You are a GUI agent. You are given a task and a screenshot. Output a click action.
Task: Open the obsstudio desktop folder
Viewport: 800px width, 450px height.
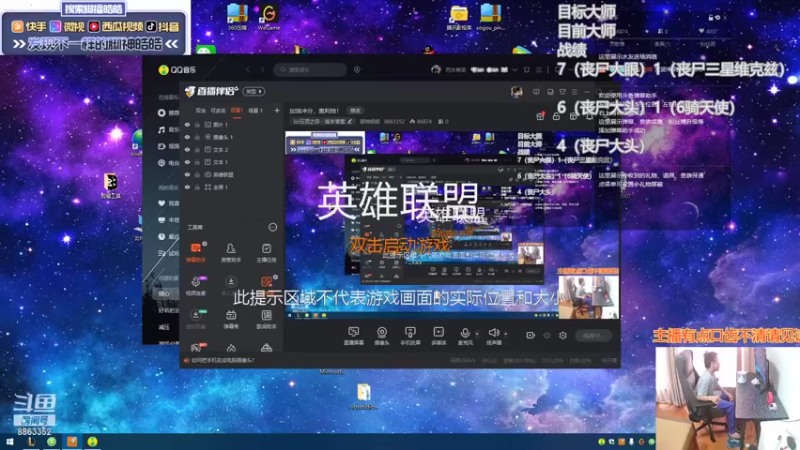[x=363, y=396]
